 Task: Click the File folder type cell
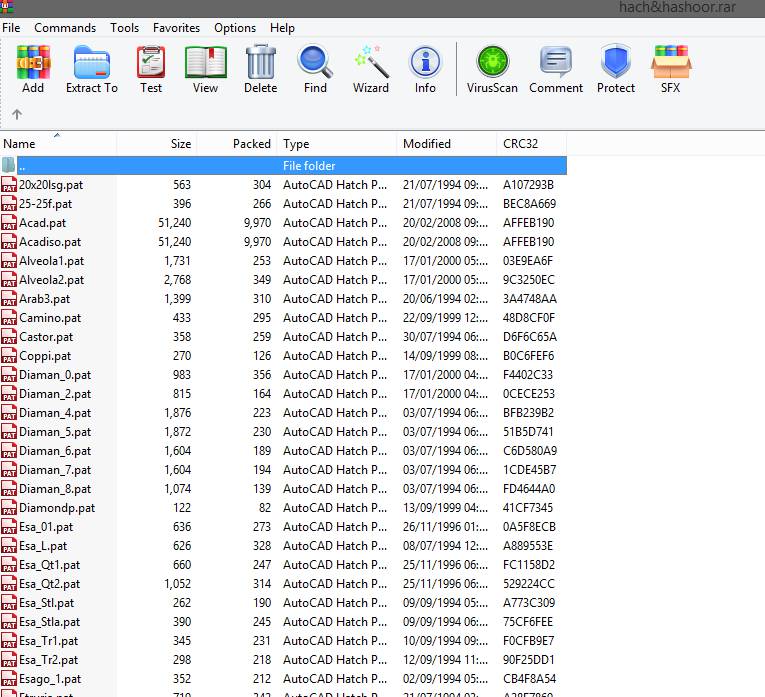(x=309, y=166)
